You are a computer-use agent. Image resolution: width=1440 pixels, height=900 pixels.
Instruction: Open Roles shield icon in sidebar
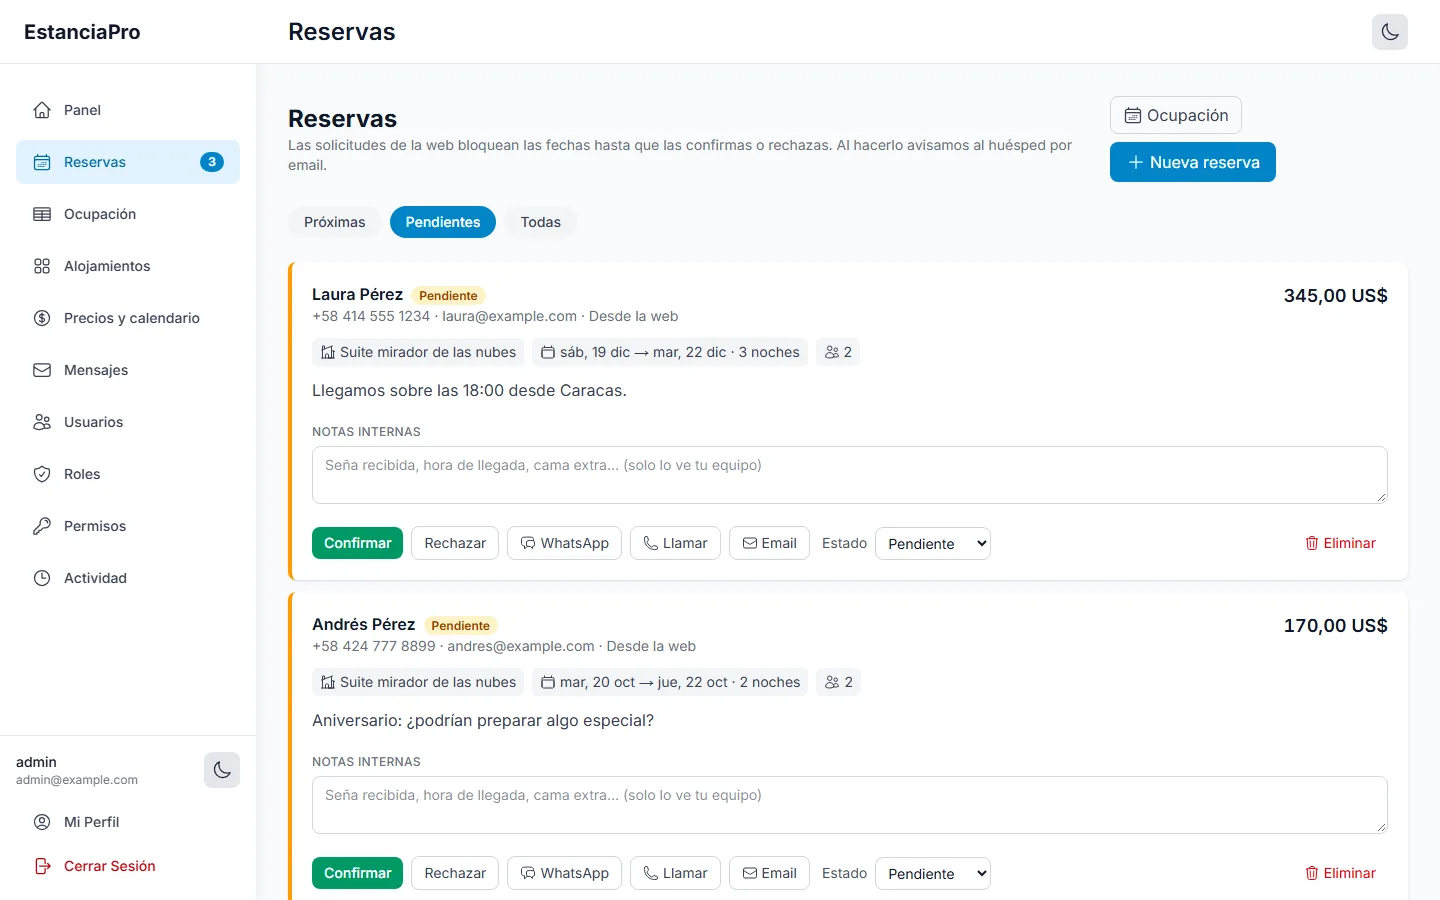click(42, 474)
